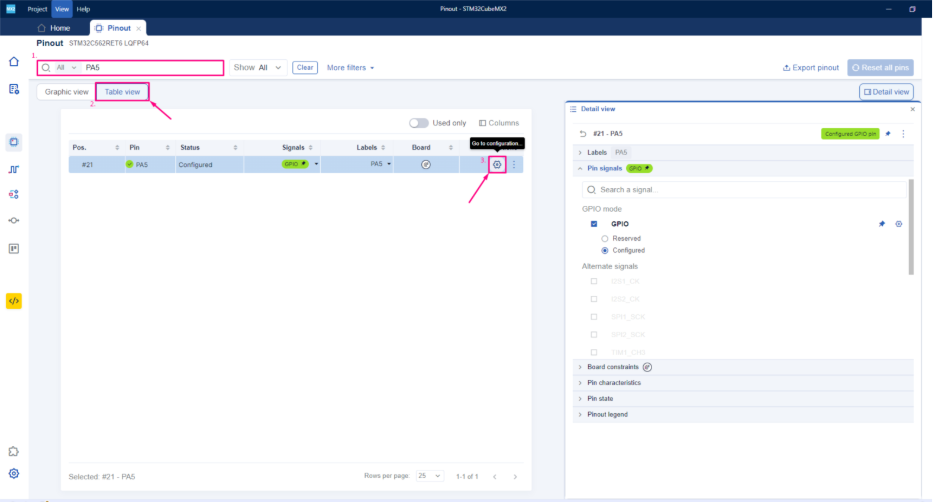Open the View menu
The image size is (933, 502).
(62, 9)
